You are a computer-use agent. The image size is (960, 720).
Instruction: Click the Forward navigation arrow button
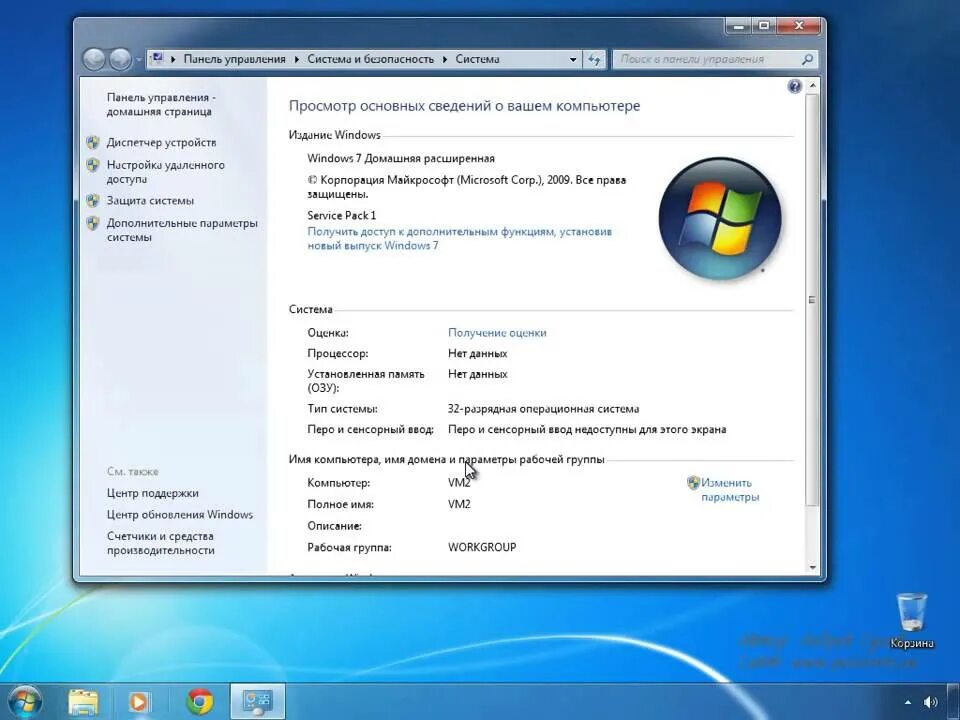click(x=121, y=59)
